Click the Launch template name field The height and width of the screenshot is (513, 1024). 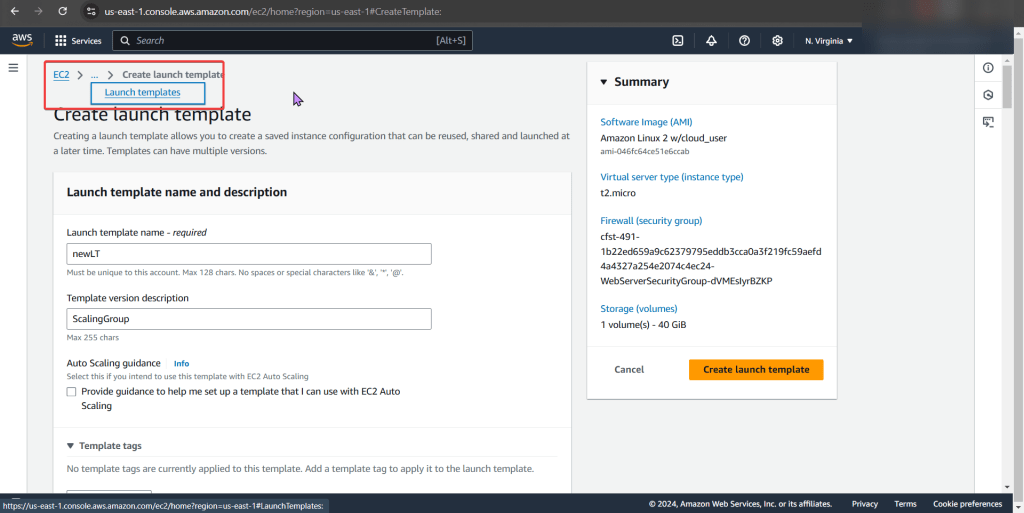pos(249,254)
